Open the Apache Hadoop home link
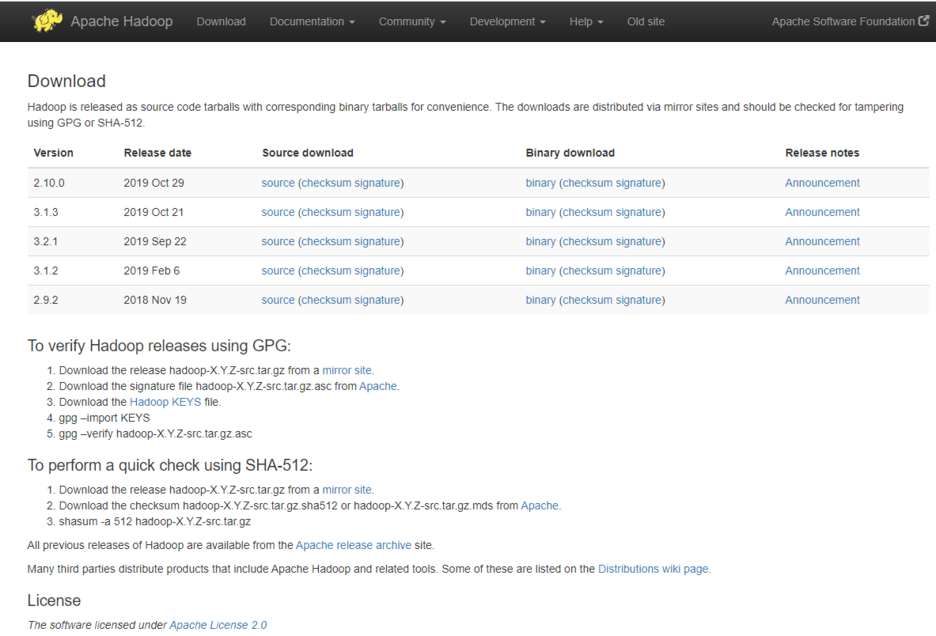The height and width of the screenshot is (636, 936). click(122, 21)
